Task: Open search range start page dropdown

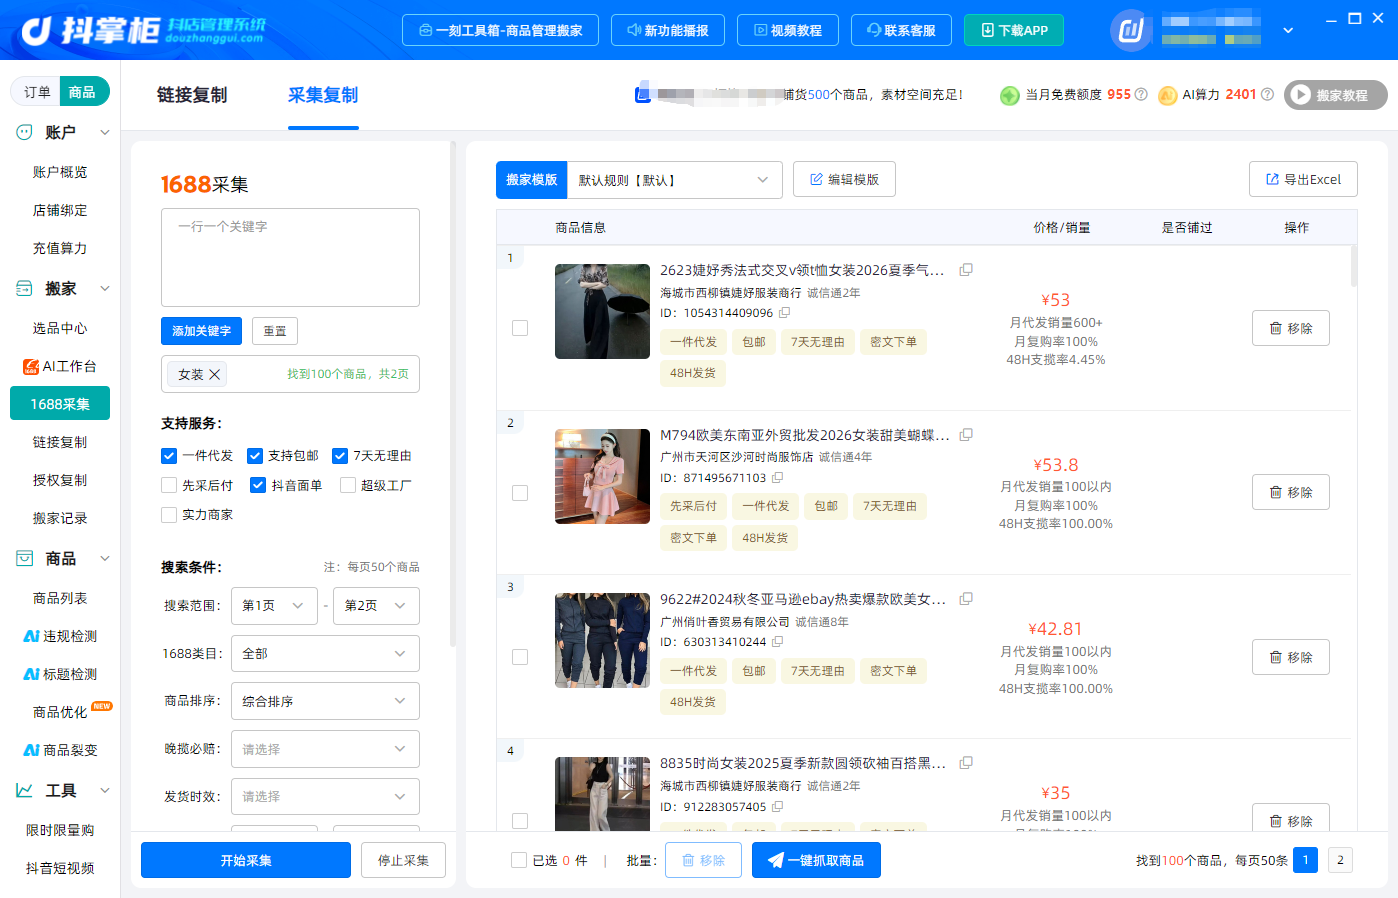Action: pos(274,606)
